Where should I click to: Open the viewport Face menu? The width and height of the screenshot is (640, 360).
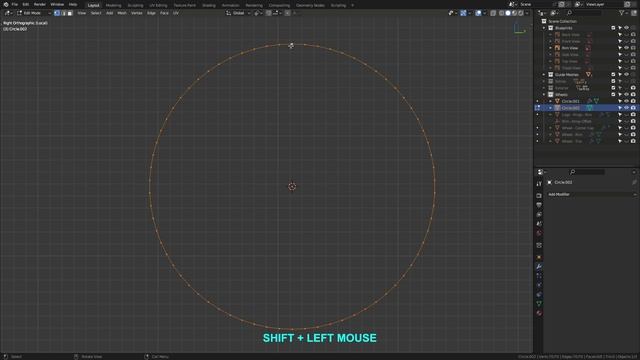click(x=164, y=13)
